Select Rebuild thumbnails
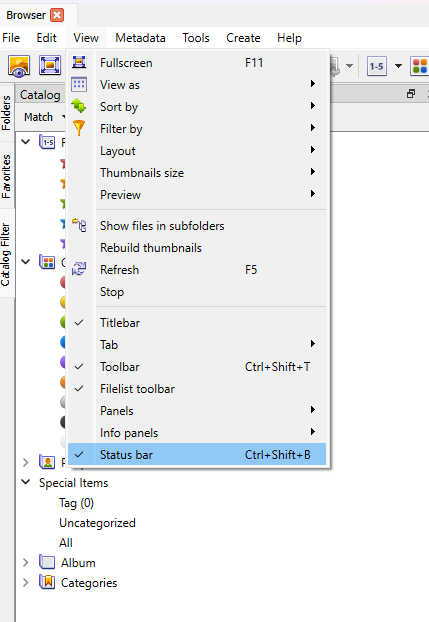This screenshot has width=429, height=622. tap(151, 248)
